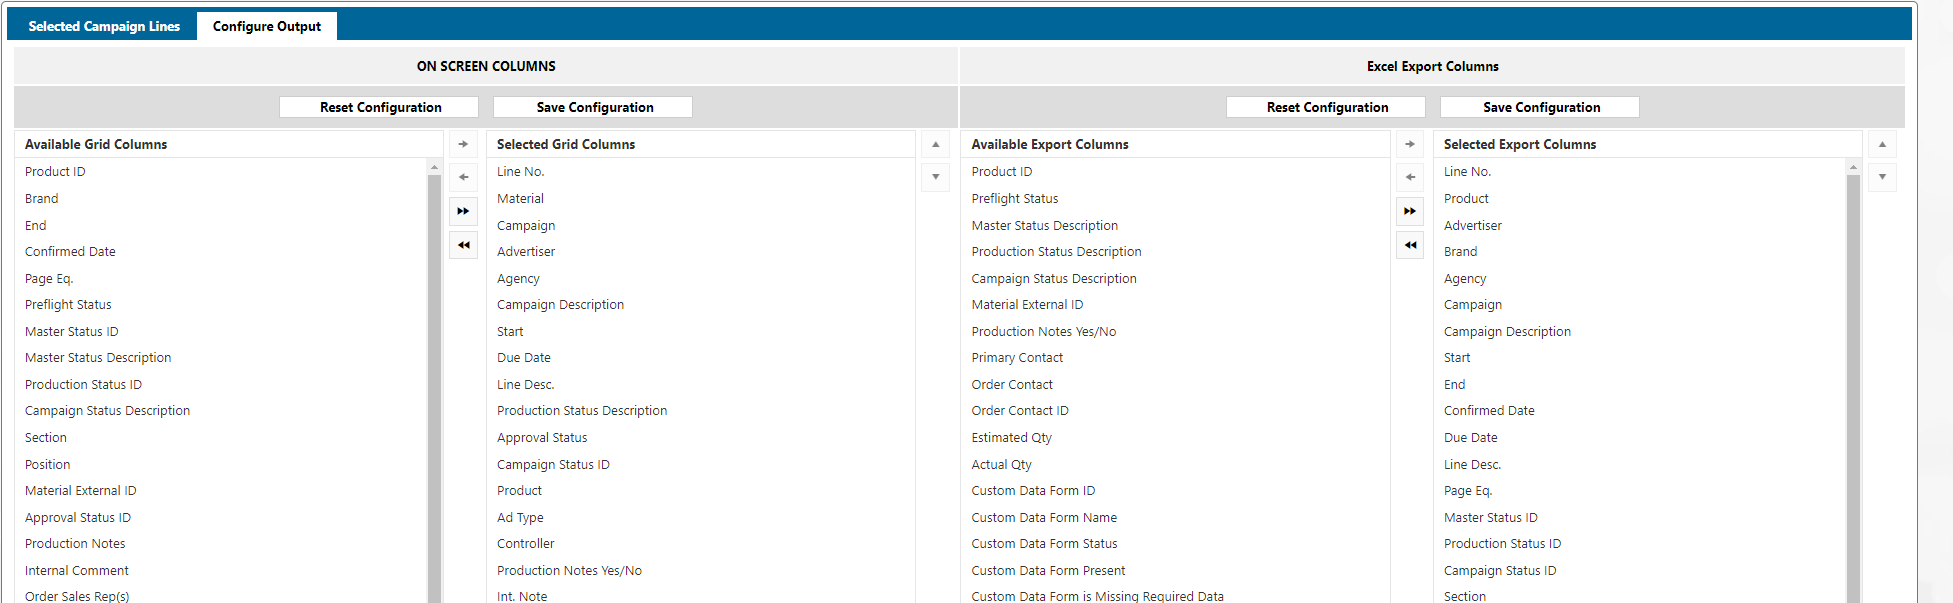Click single left arrow beside Selected Grid Columns
Screen dimensions: 1953x603
click(x=463, y=177)
